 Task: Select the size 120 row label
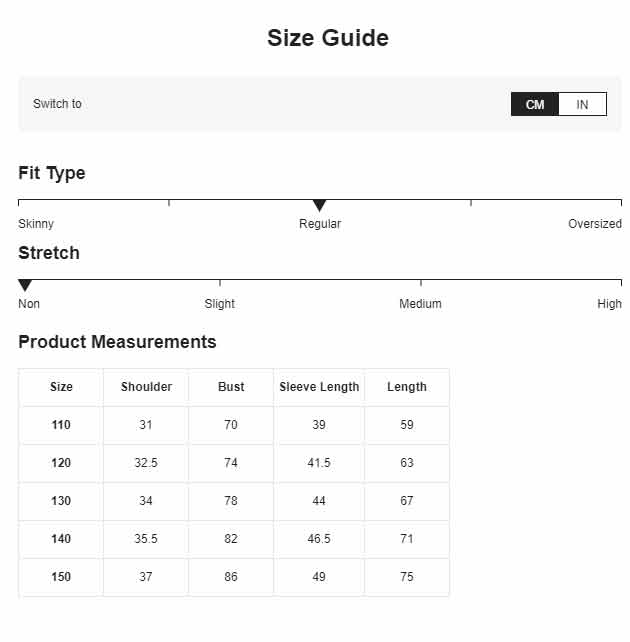(61, 463)
